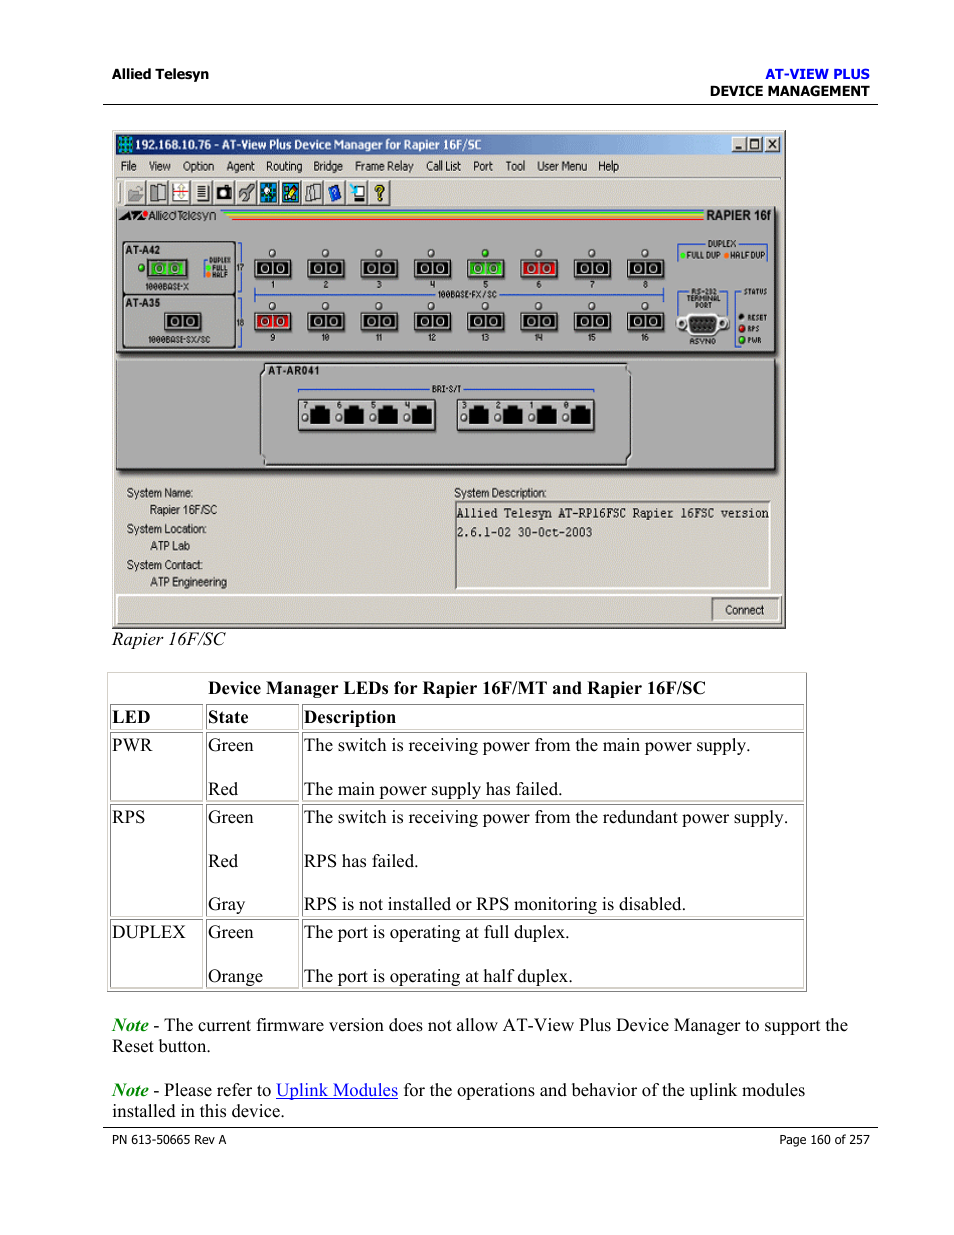Open the Port menu
This screenshot has width=954, height=1235.
(x=483, y=166)
